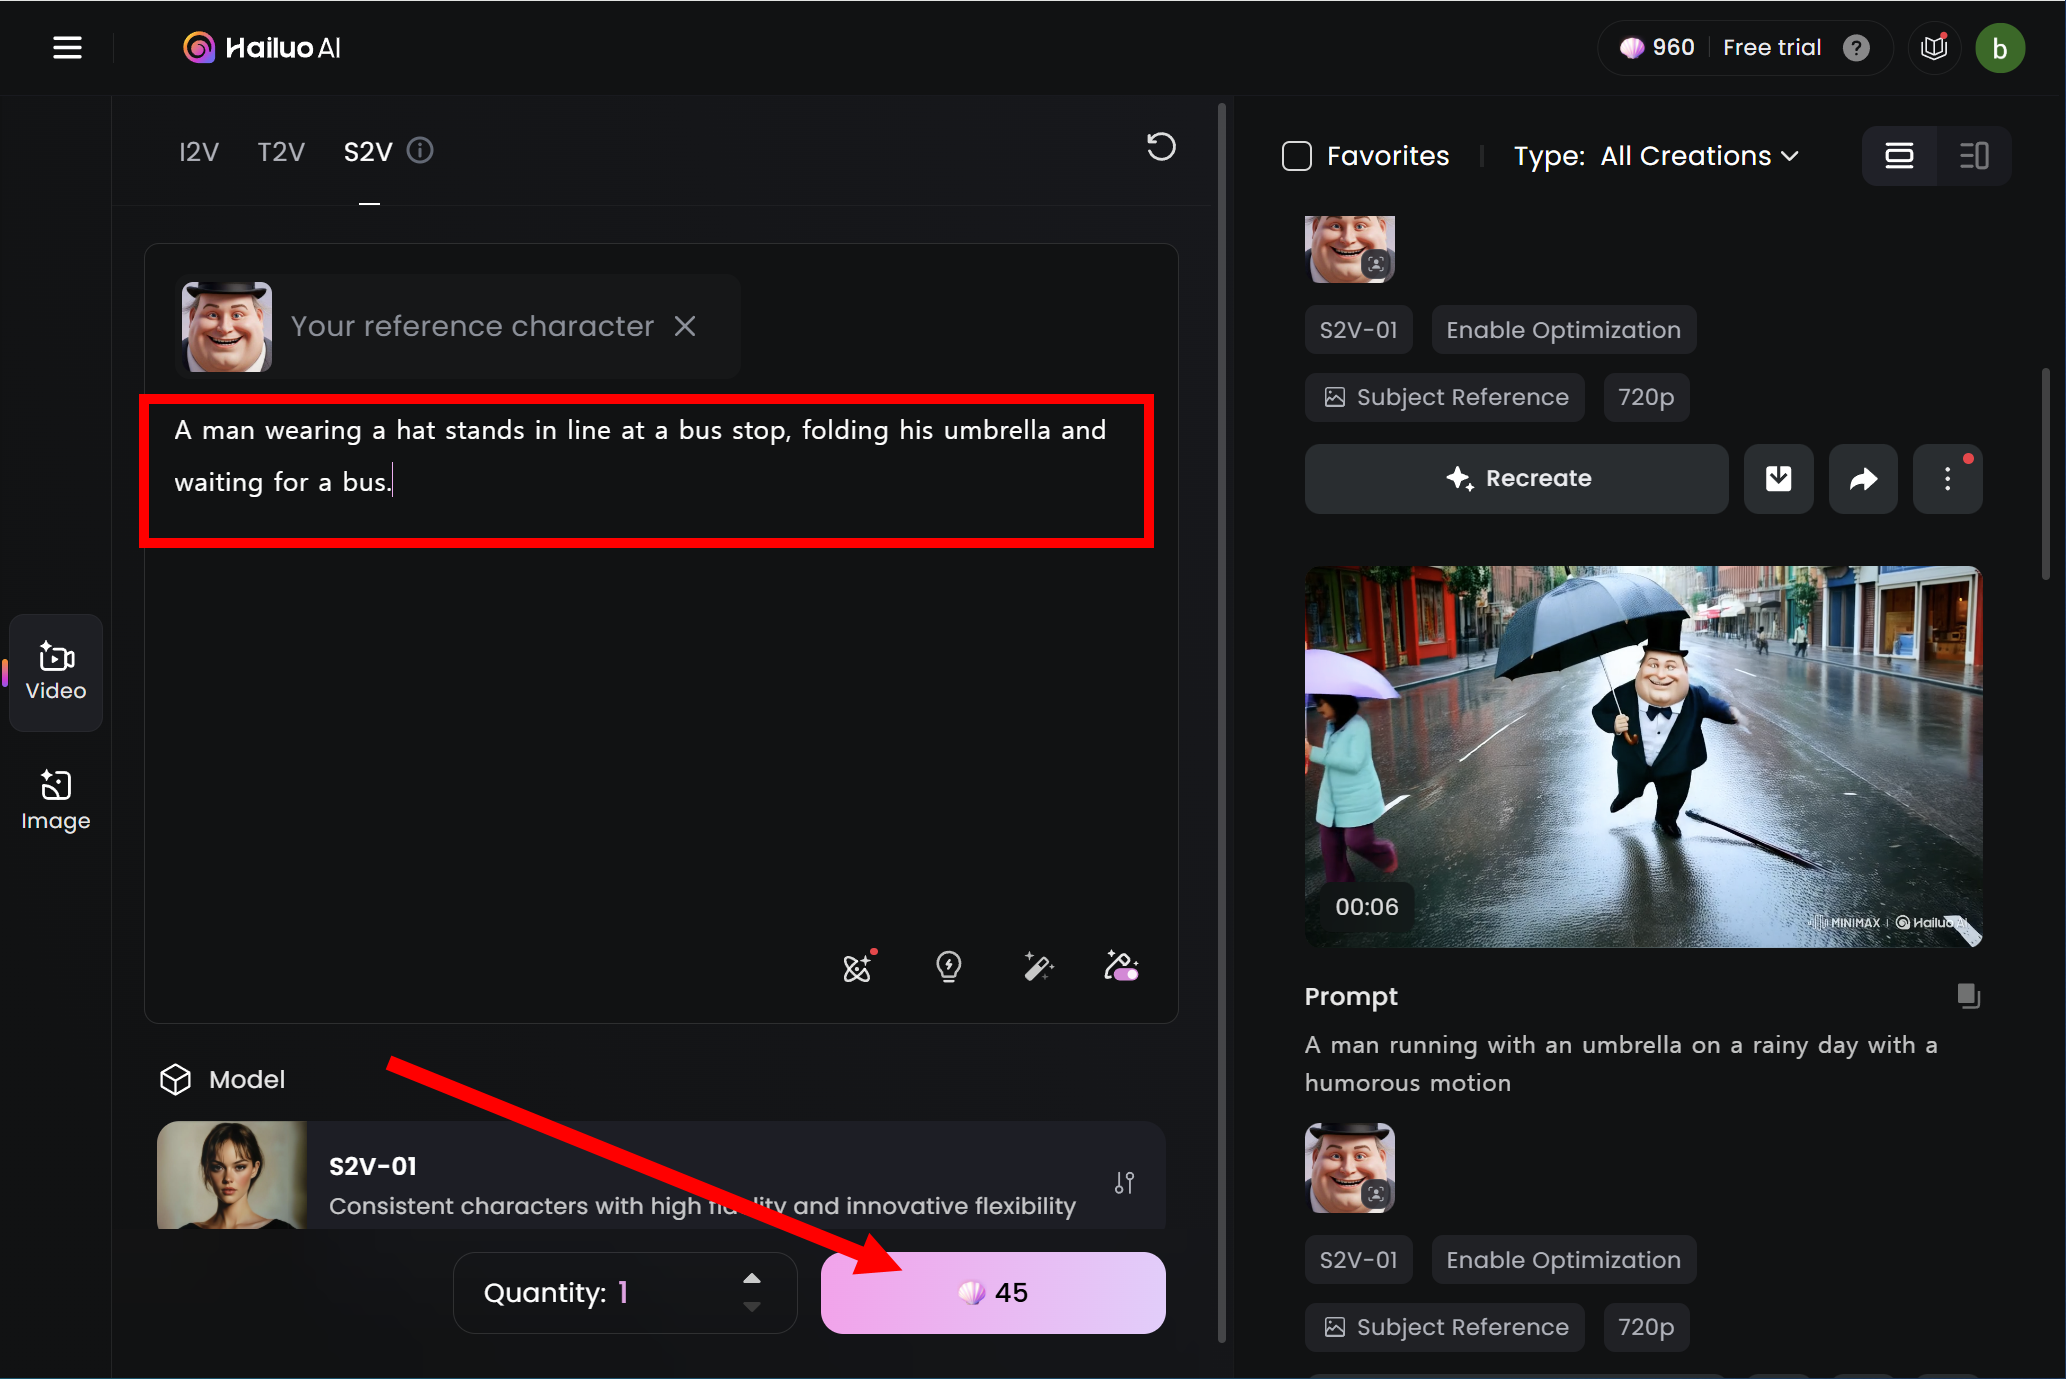Image resolution: width=2066 pixels, height=1379 pixels.
Task: Switch to side panel layout view
Action: [1973, 156]
